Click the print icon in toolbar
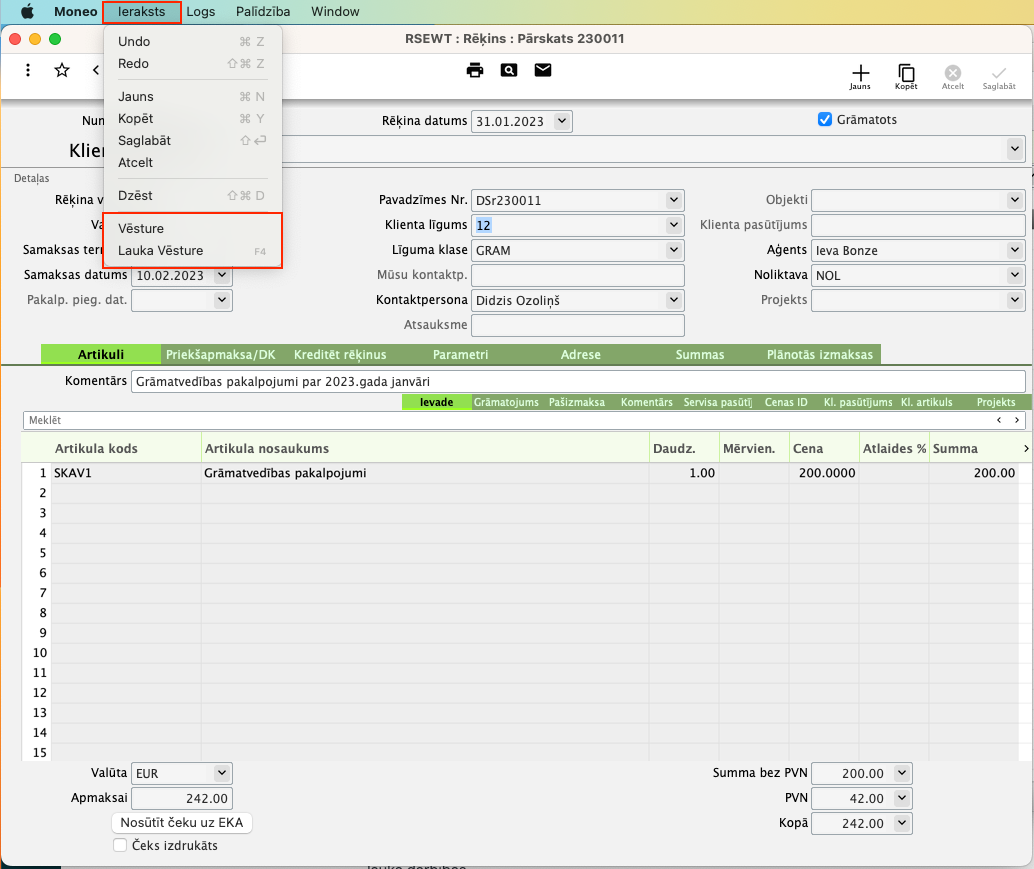 (475, 70)
